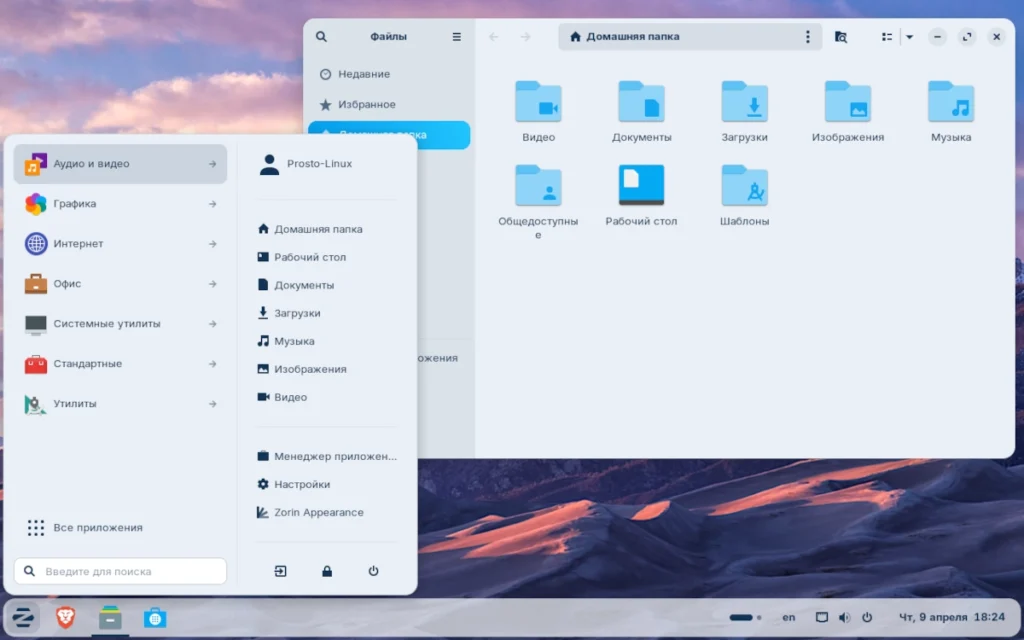
Task: Expand the Графика category
Action: (x=120, y=204)
